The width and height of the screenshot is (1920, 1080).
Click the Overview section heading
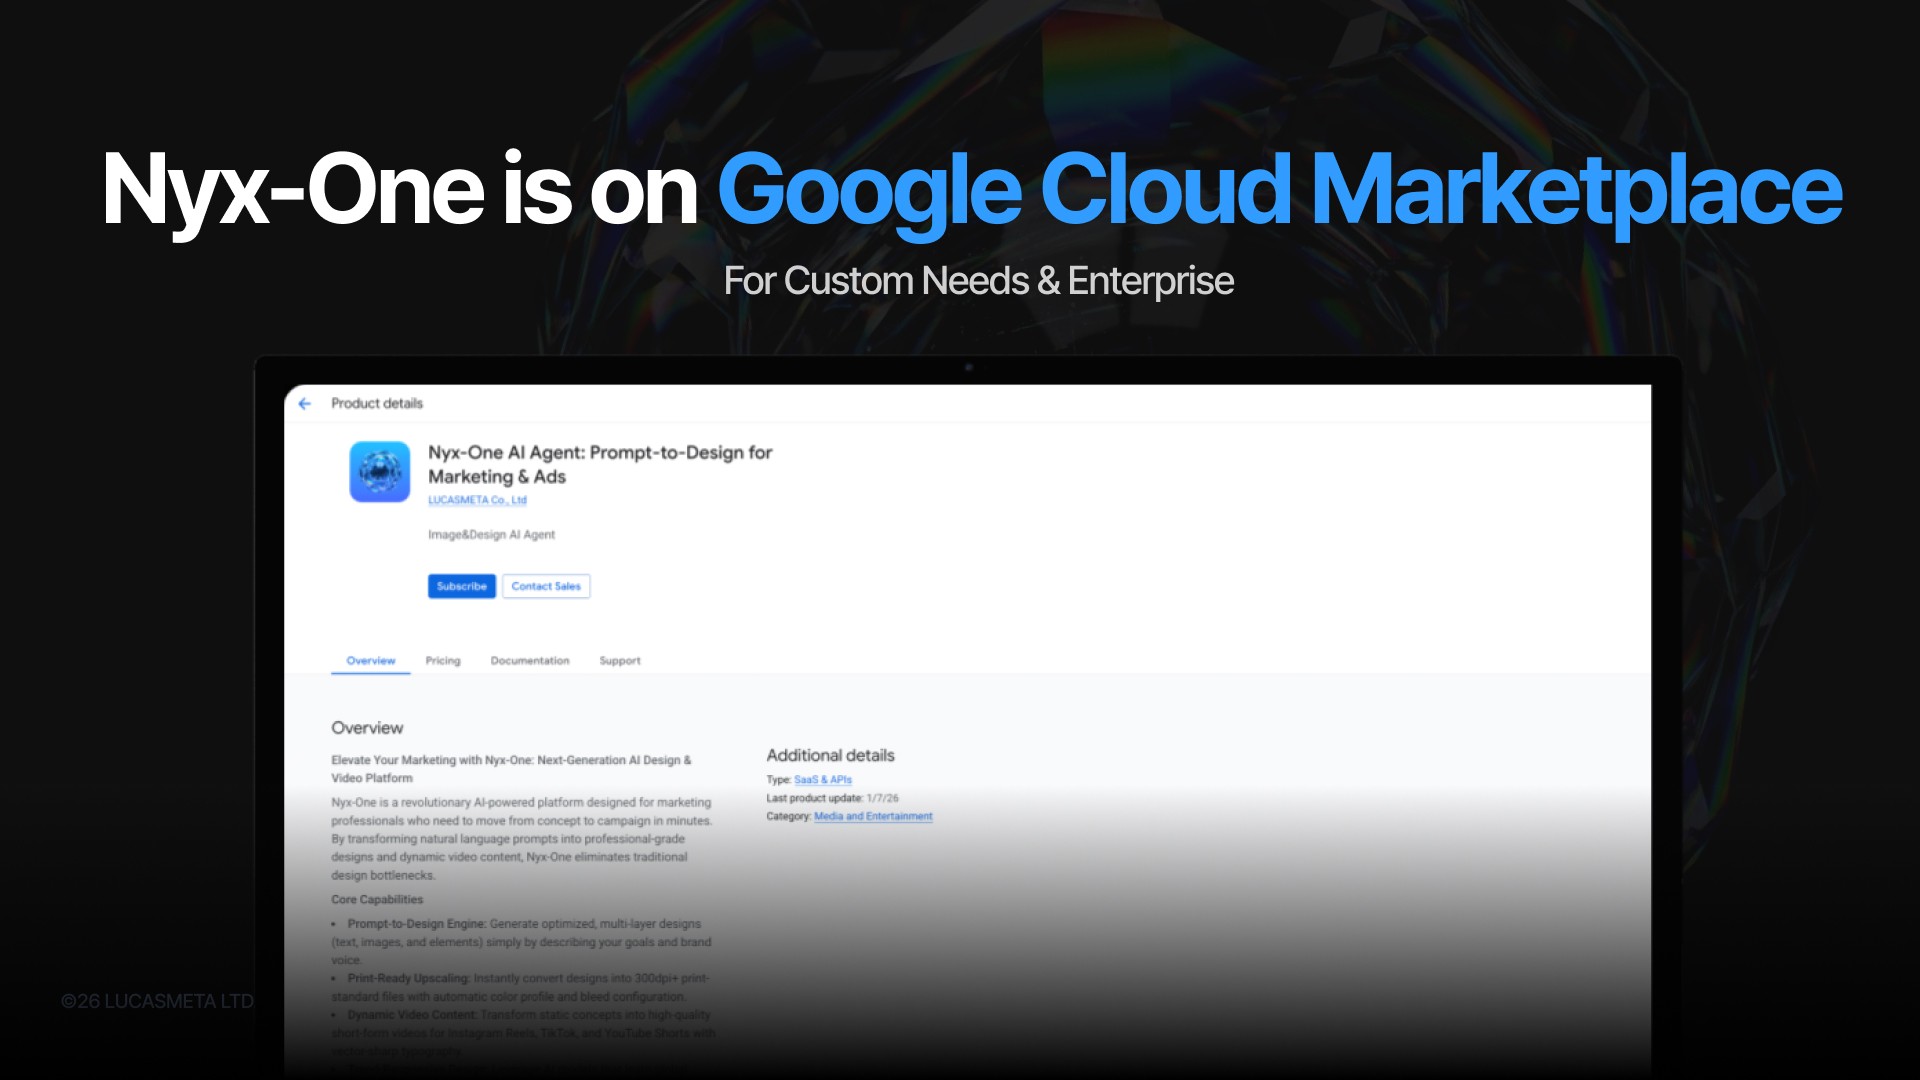click(x=367, y=728)
